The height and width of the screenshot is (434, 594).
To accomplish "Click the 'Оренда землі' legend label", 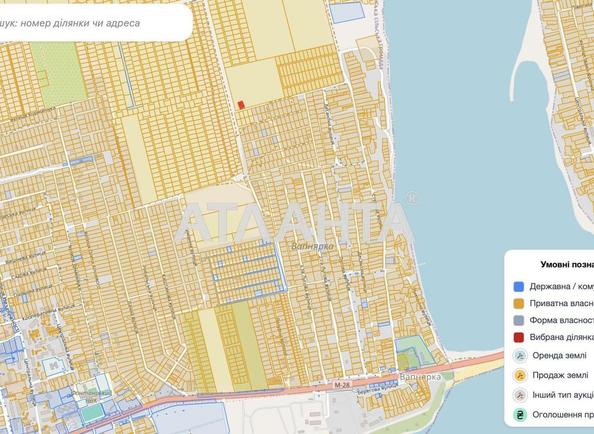I will coord(559,356).
